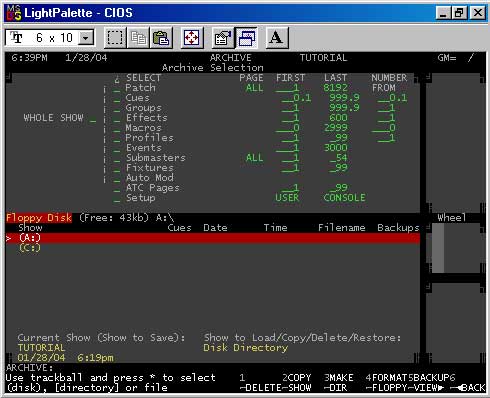The height and width of the screenshot is (398, 490).
Task: Click the Events LAST value 3000
Action: [336, 148]
